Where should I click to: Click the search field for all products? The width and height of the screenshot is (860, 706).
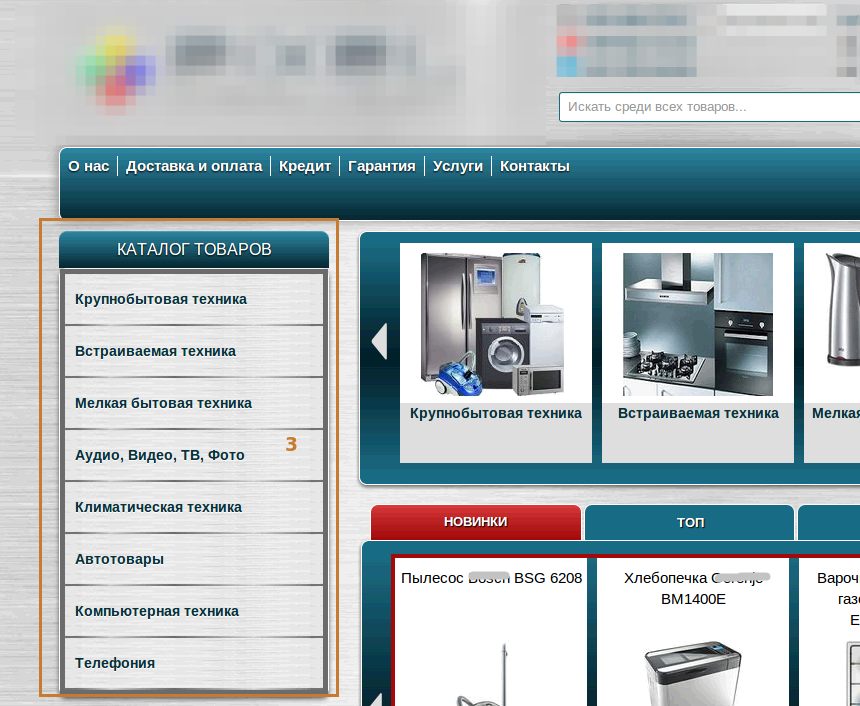tap(709, 107)
